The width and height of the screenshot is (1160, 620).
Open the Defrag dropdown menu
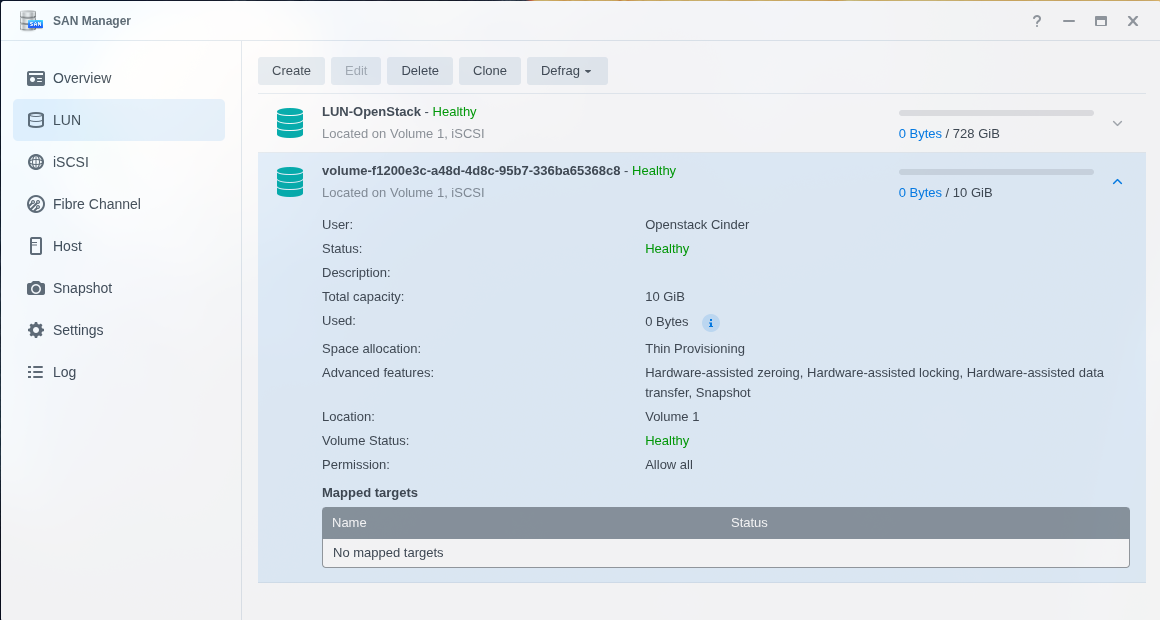(x=567, y=71)
